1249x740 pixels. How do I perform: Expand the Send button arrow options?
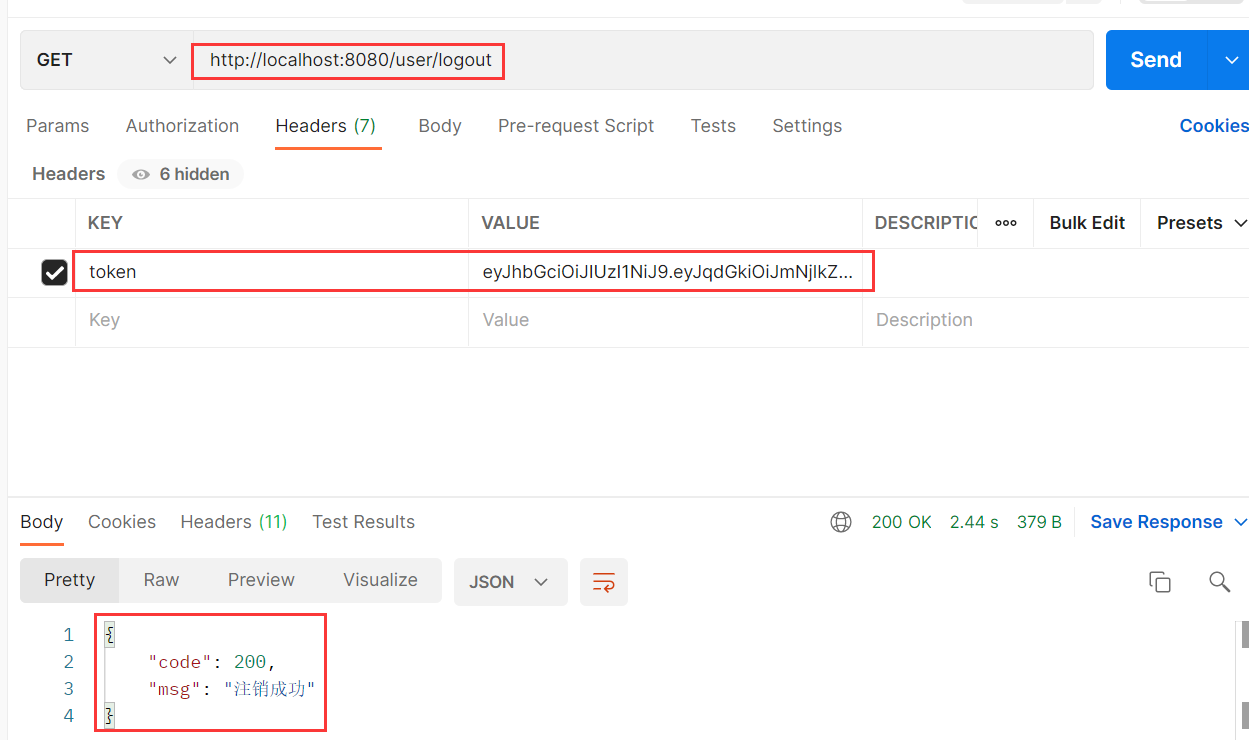tap(1230, 60)
